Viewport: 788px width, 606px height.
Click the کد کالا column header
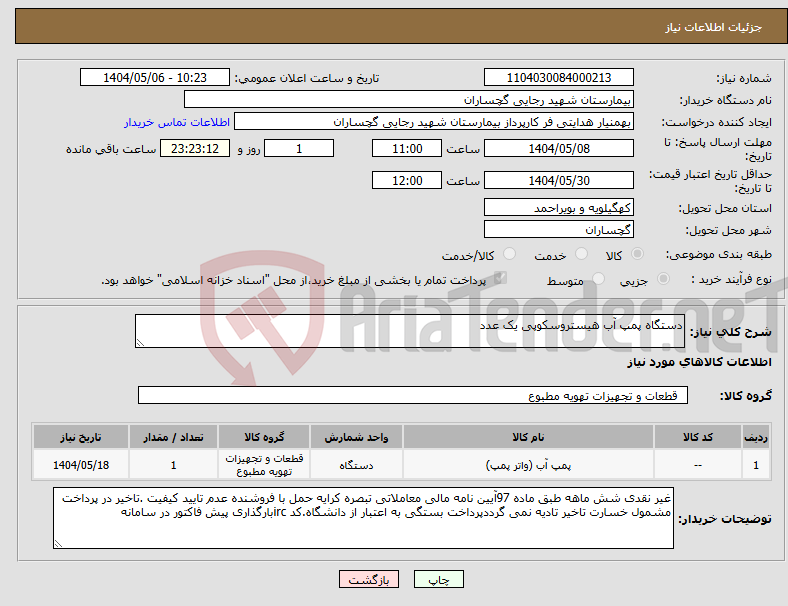tap(698, 437)
